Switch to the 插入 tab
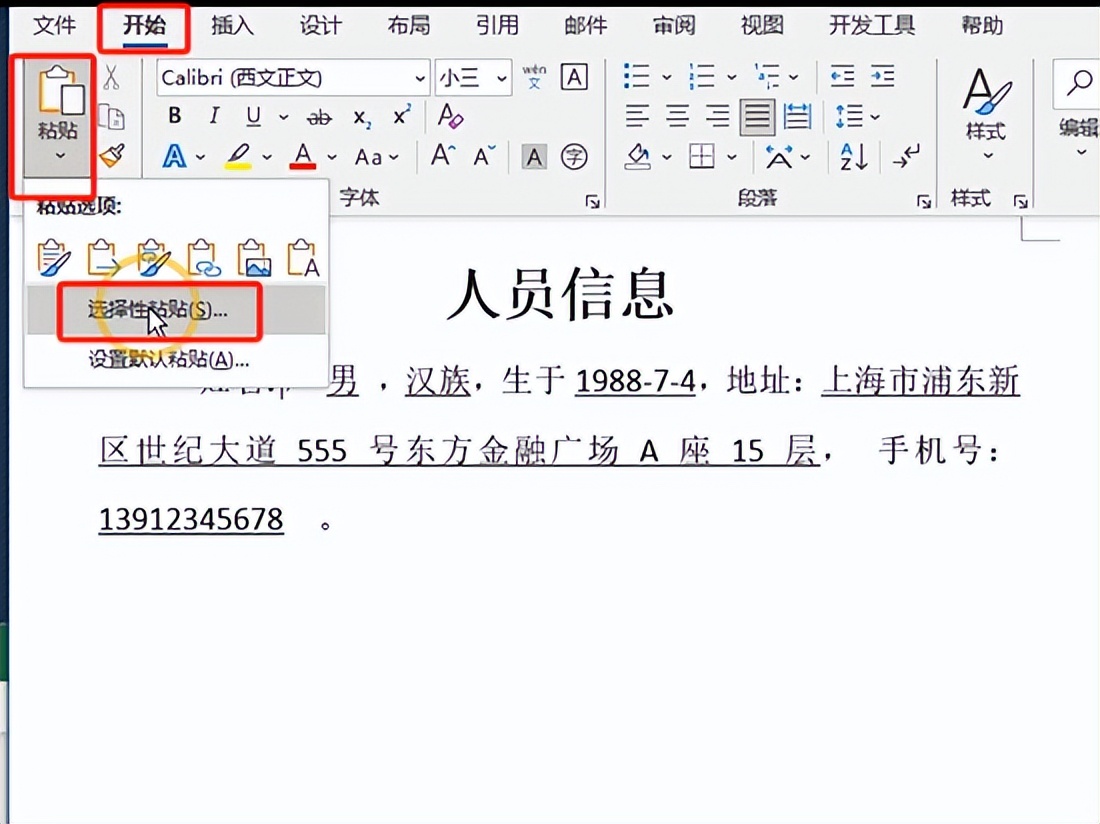1100x824 pixels. pyautogui.click(x=232, y=26)
